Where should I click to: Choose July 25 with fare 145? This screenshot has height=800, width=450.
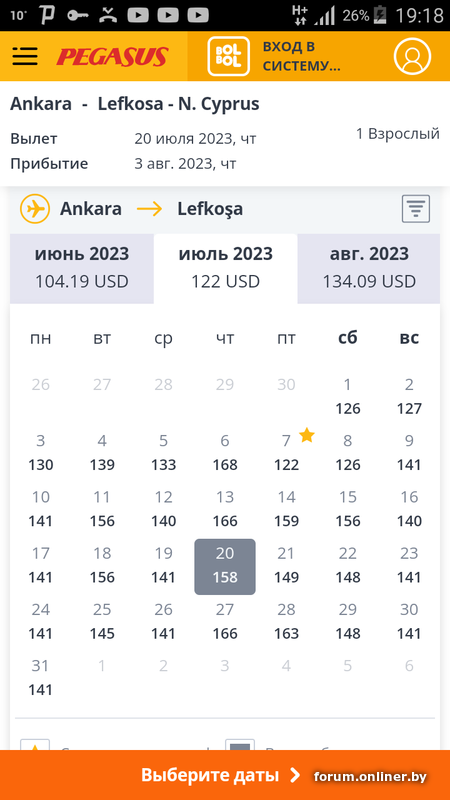tap(102, 622)
